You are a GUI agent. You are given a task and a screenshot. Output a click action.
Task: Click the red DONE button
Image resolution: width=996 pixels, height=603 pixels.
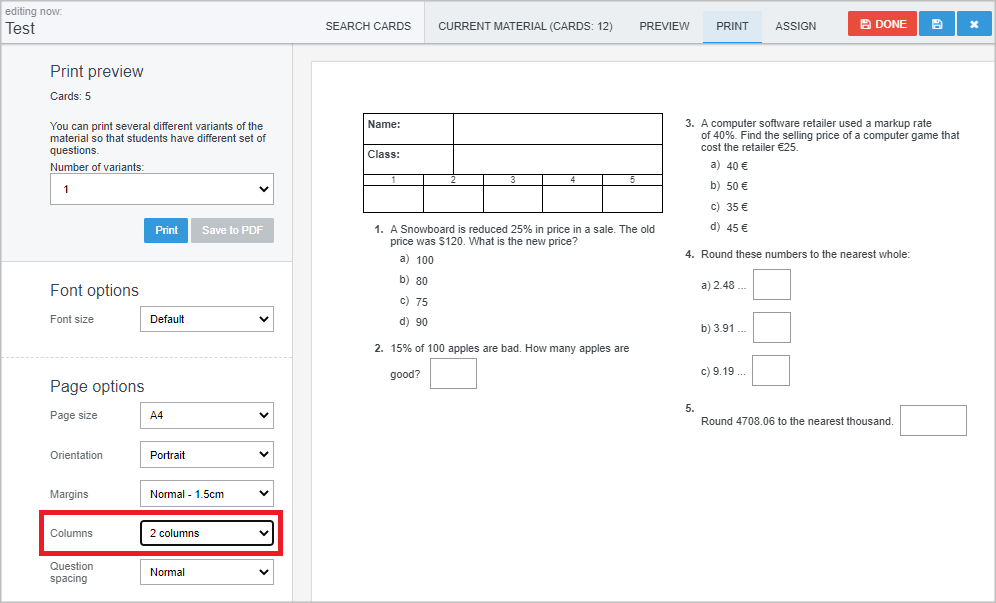click(x=882, y=24)
